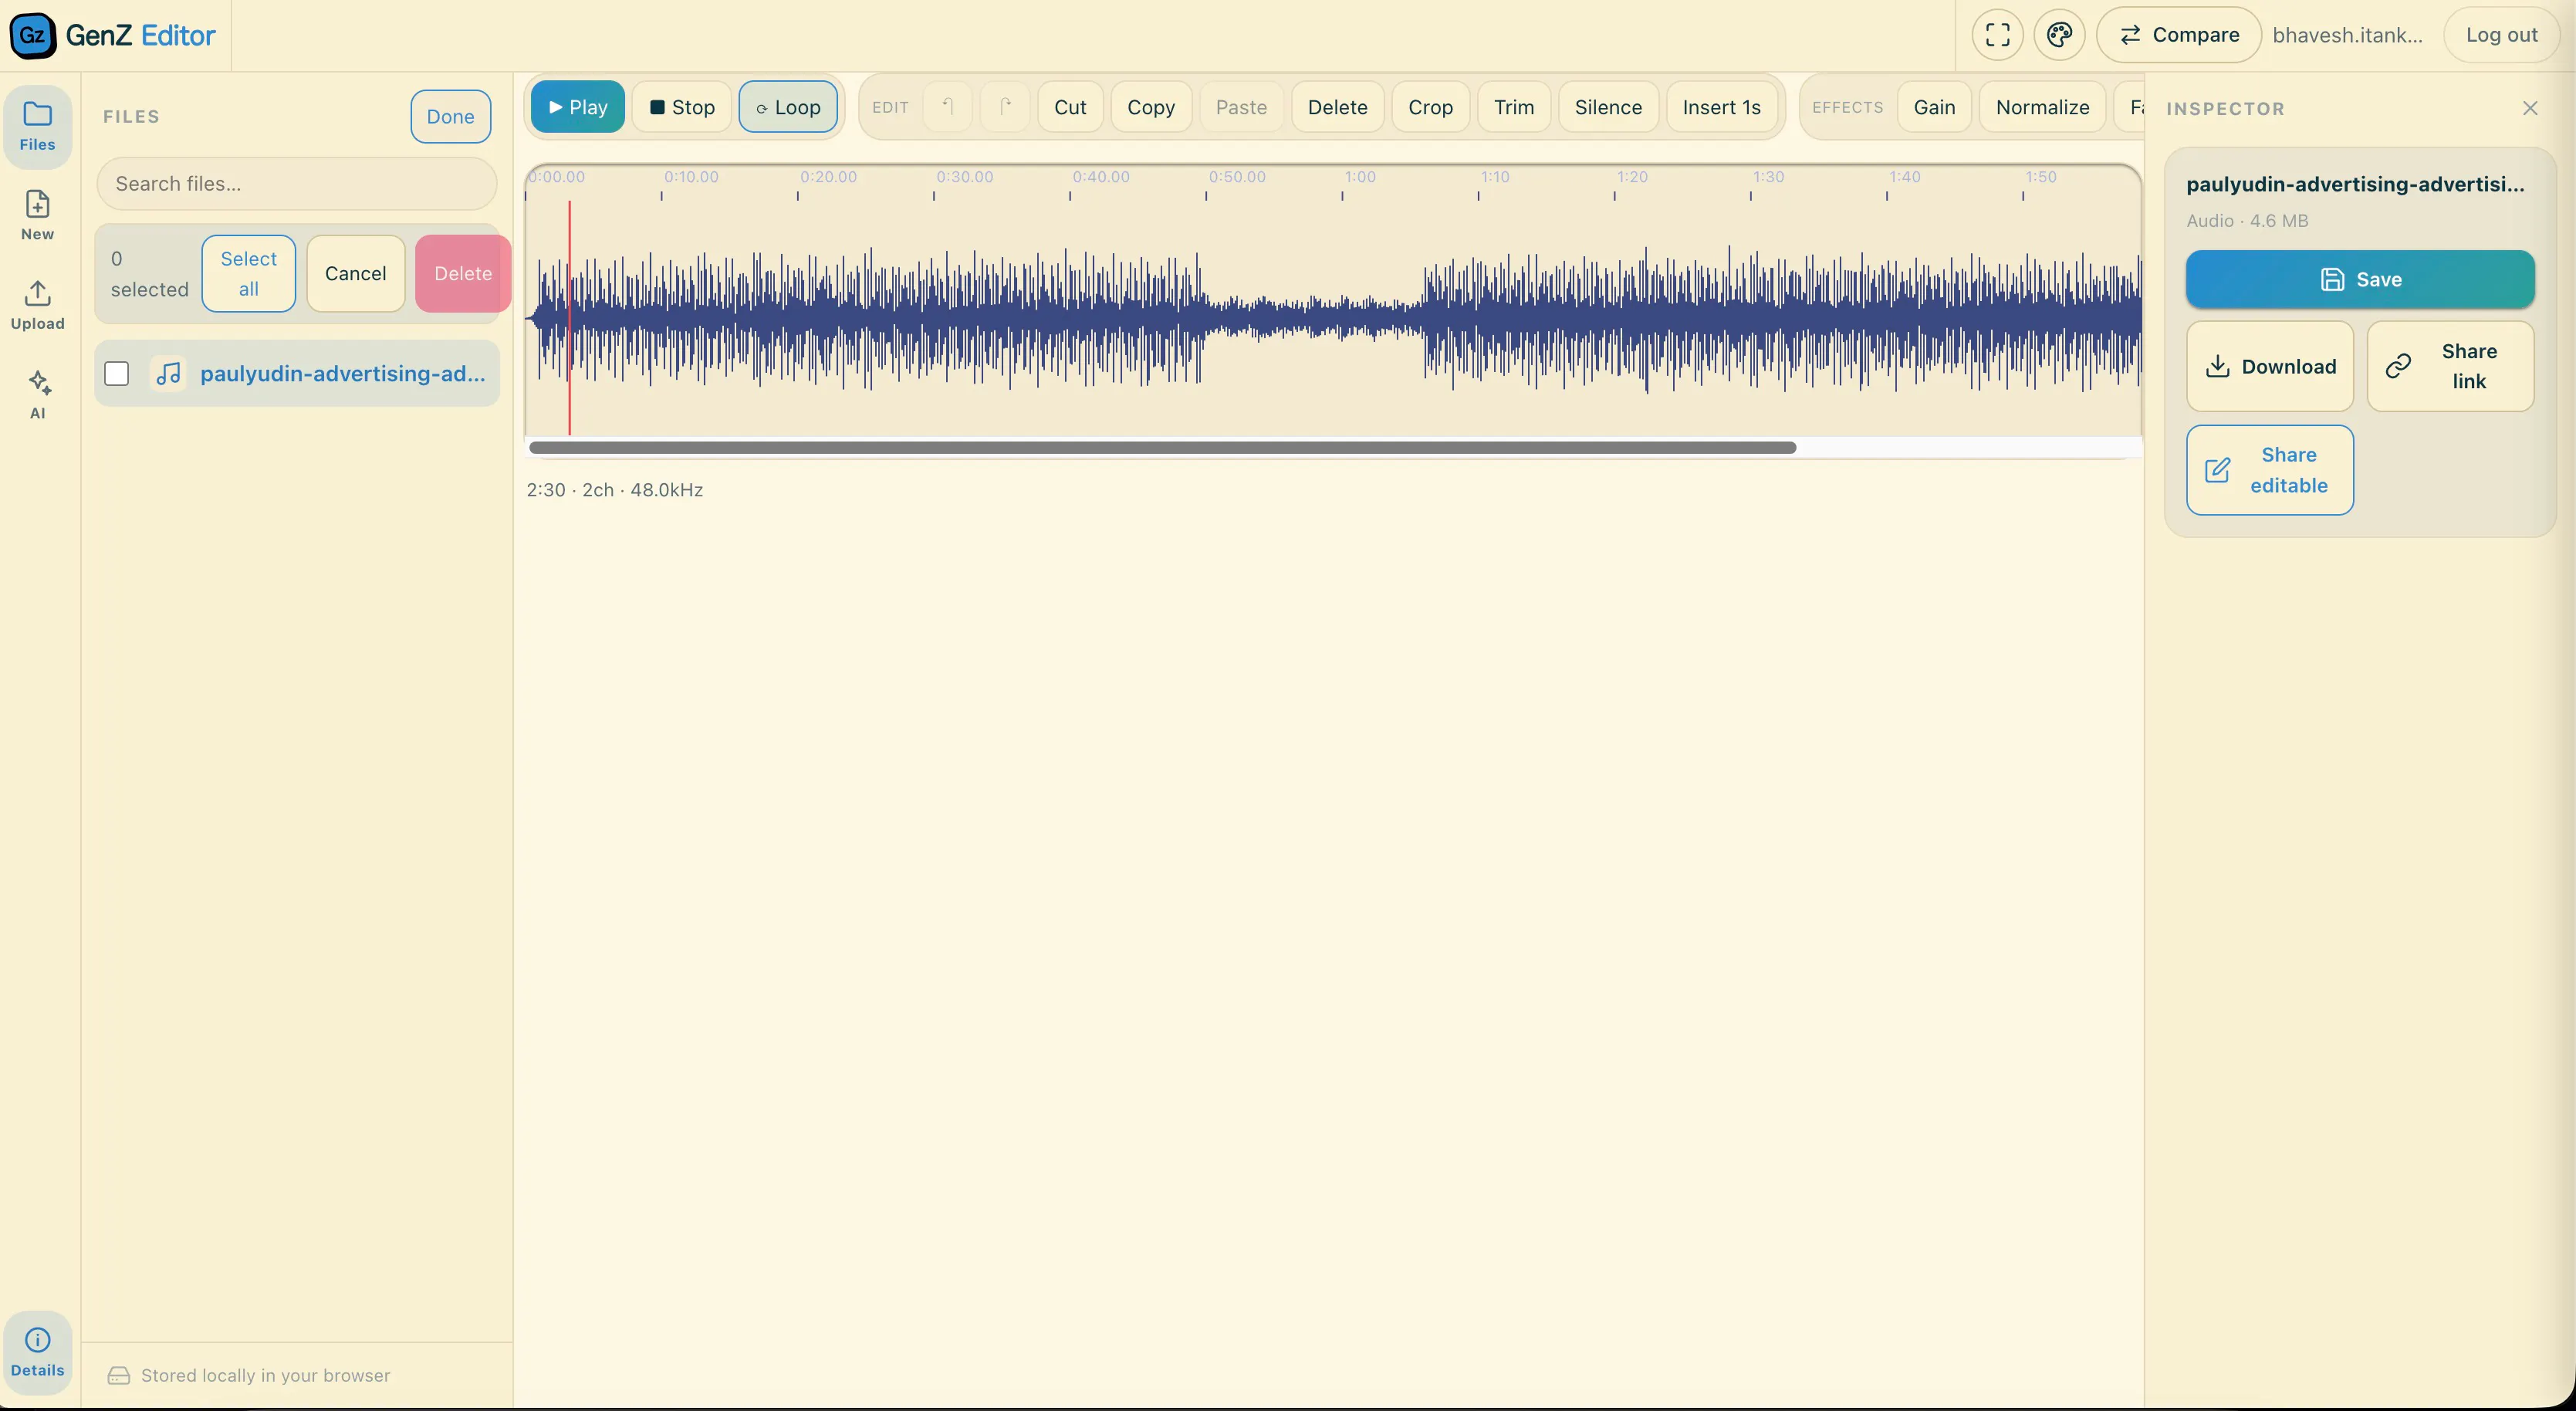Click the red Delete files button
Image resolution: width=2576 pixels, height=1411 pixels.
coord(463,274)
